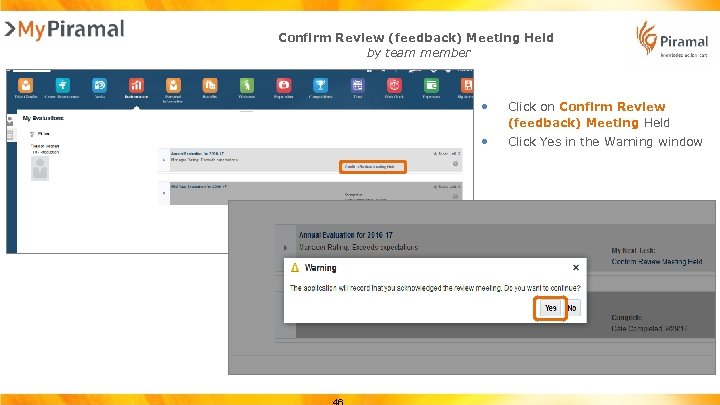
Task: Select the Performance bar-chart icon
Action: [136, 85]
